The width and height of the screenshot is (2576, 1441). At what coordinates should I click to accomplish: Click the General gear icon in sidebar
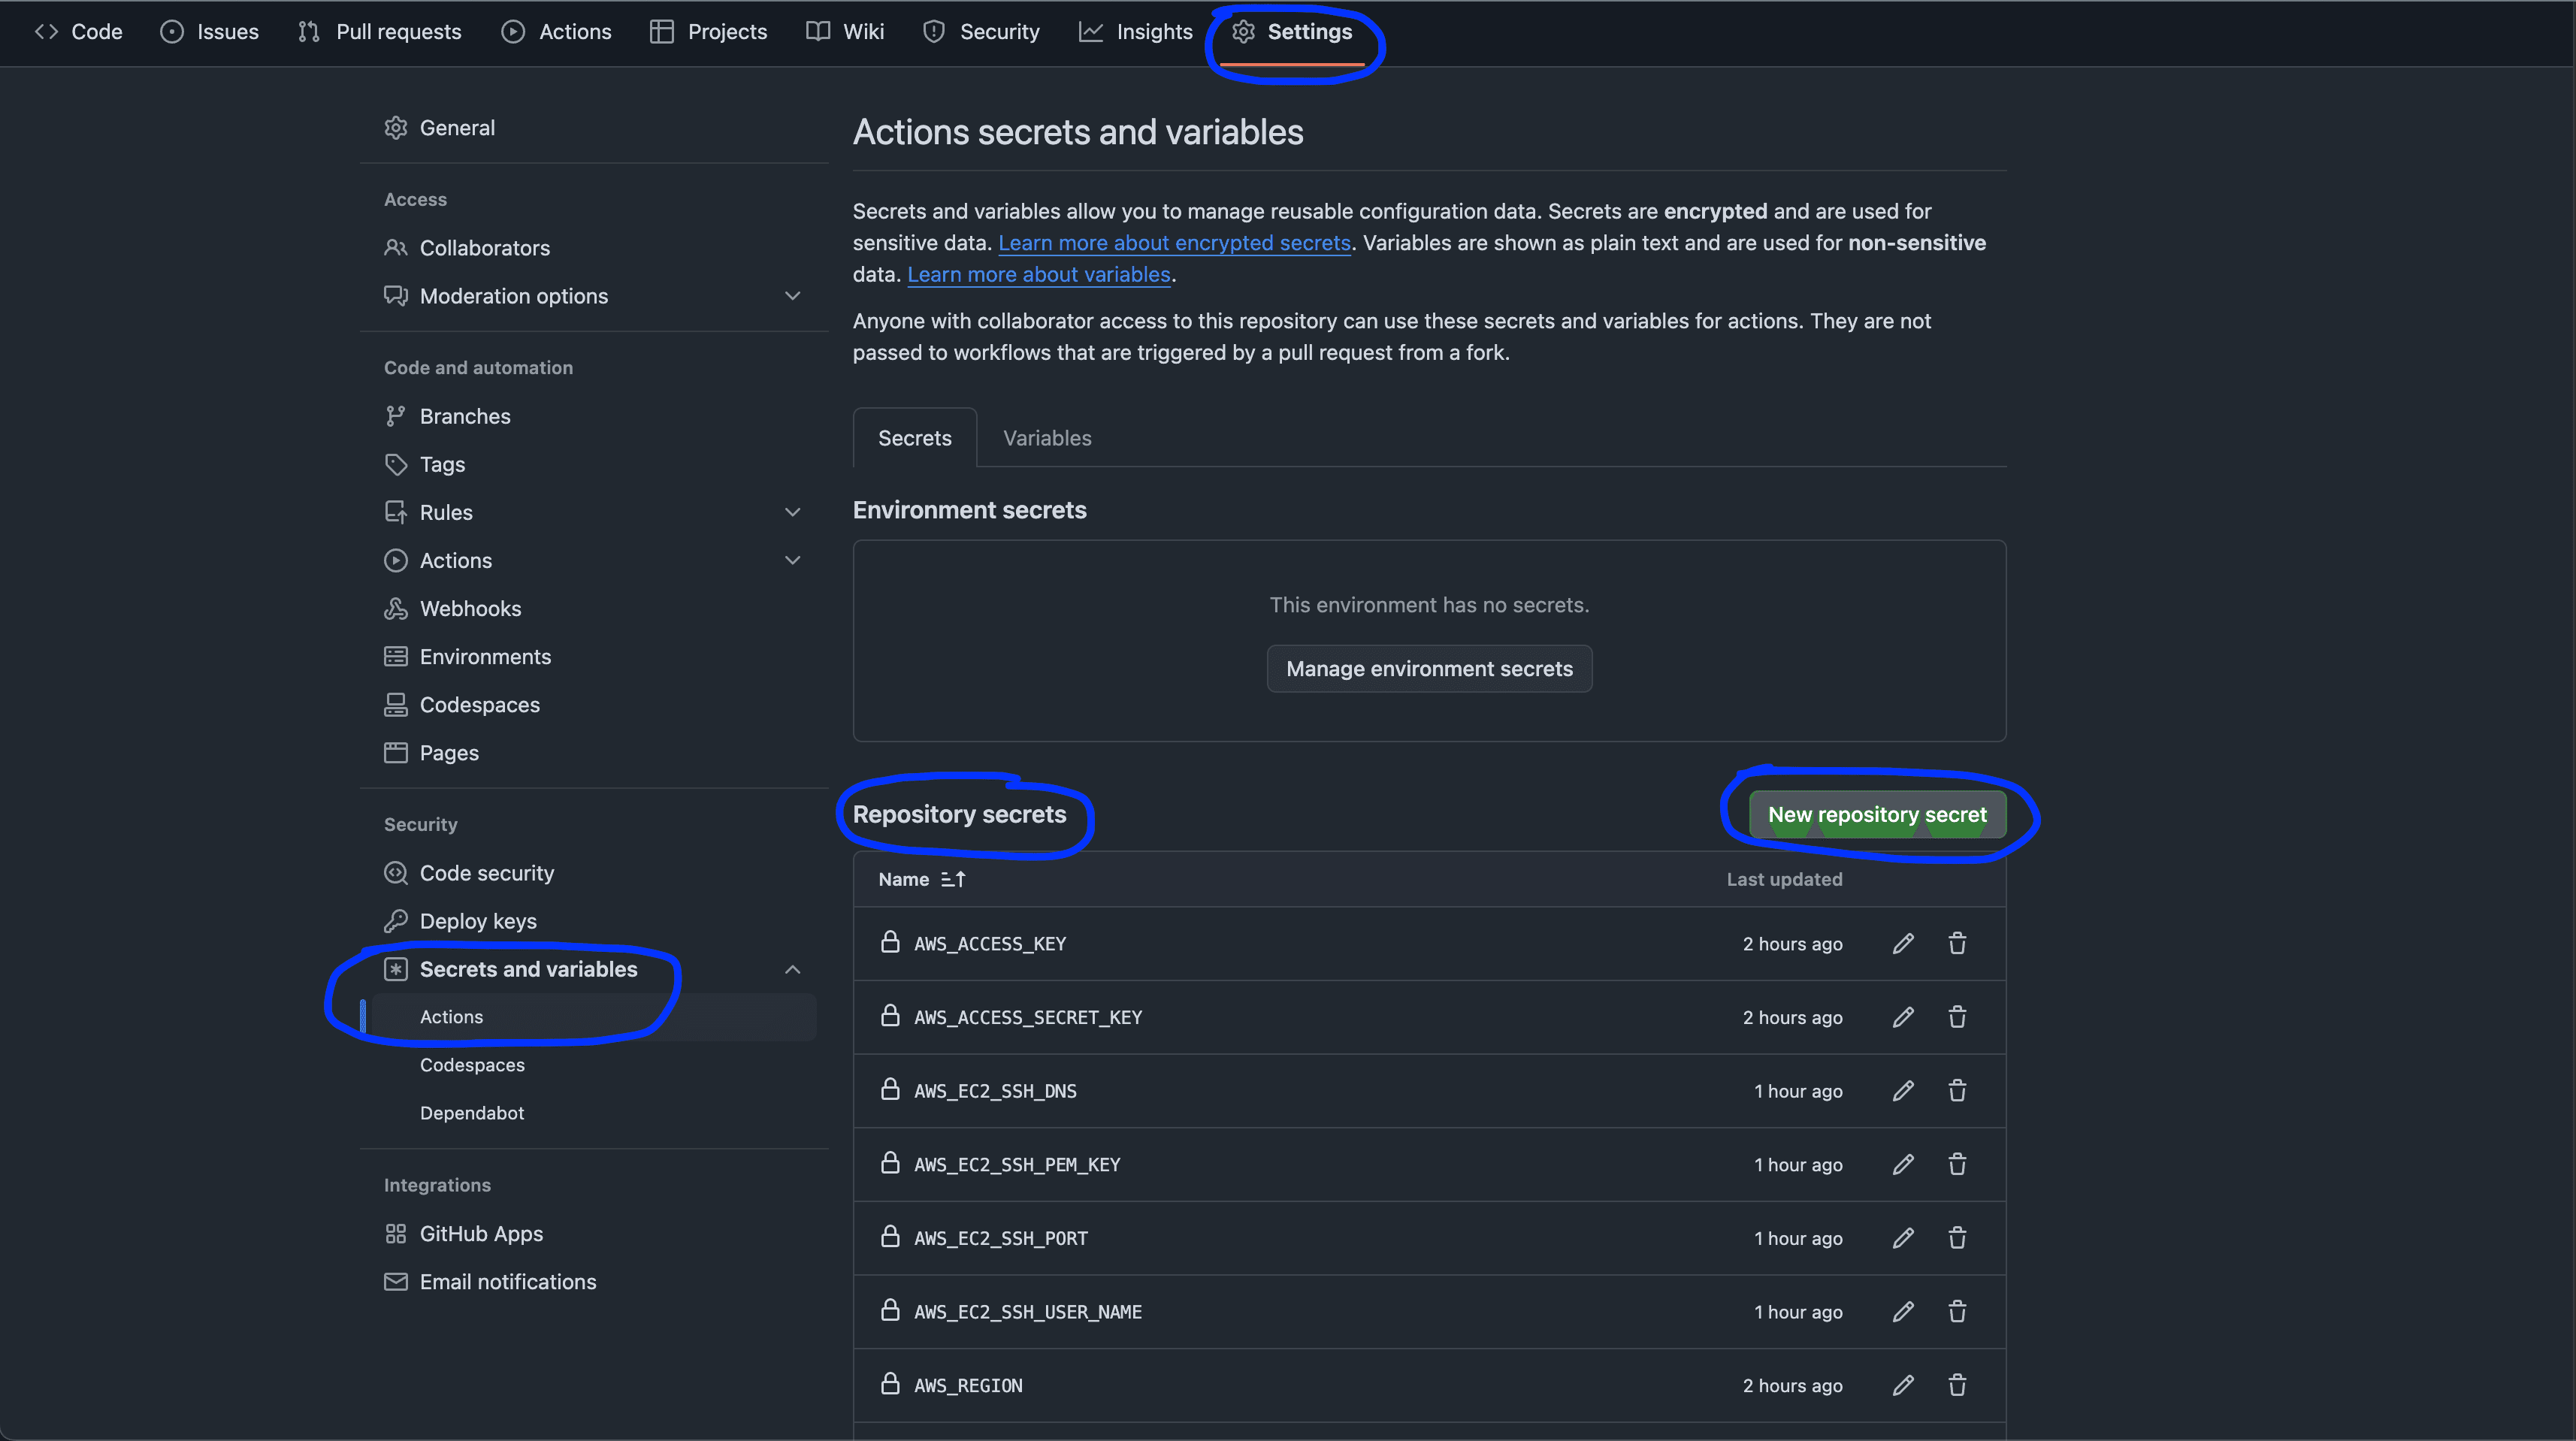[396, 128]
